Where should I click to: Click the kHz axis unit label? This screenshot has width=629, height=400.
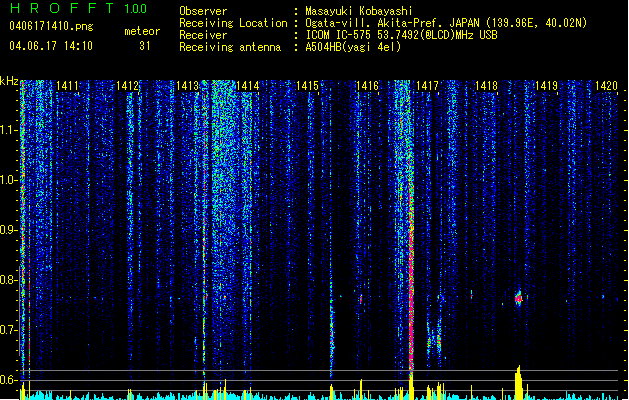coord(9,81)
